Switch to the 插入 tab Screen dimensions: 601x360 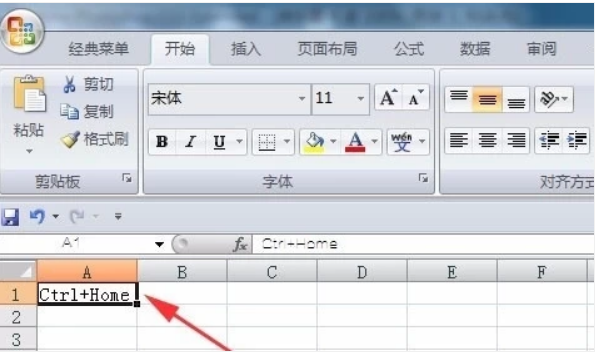(246, 49)
